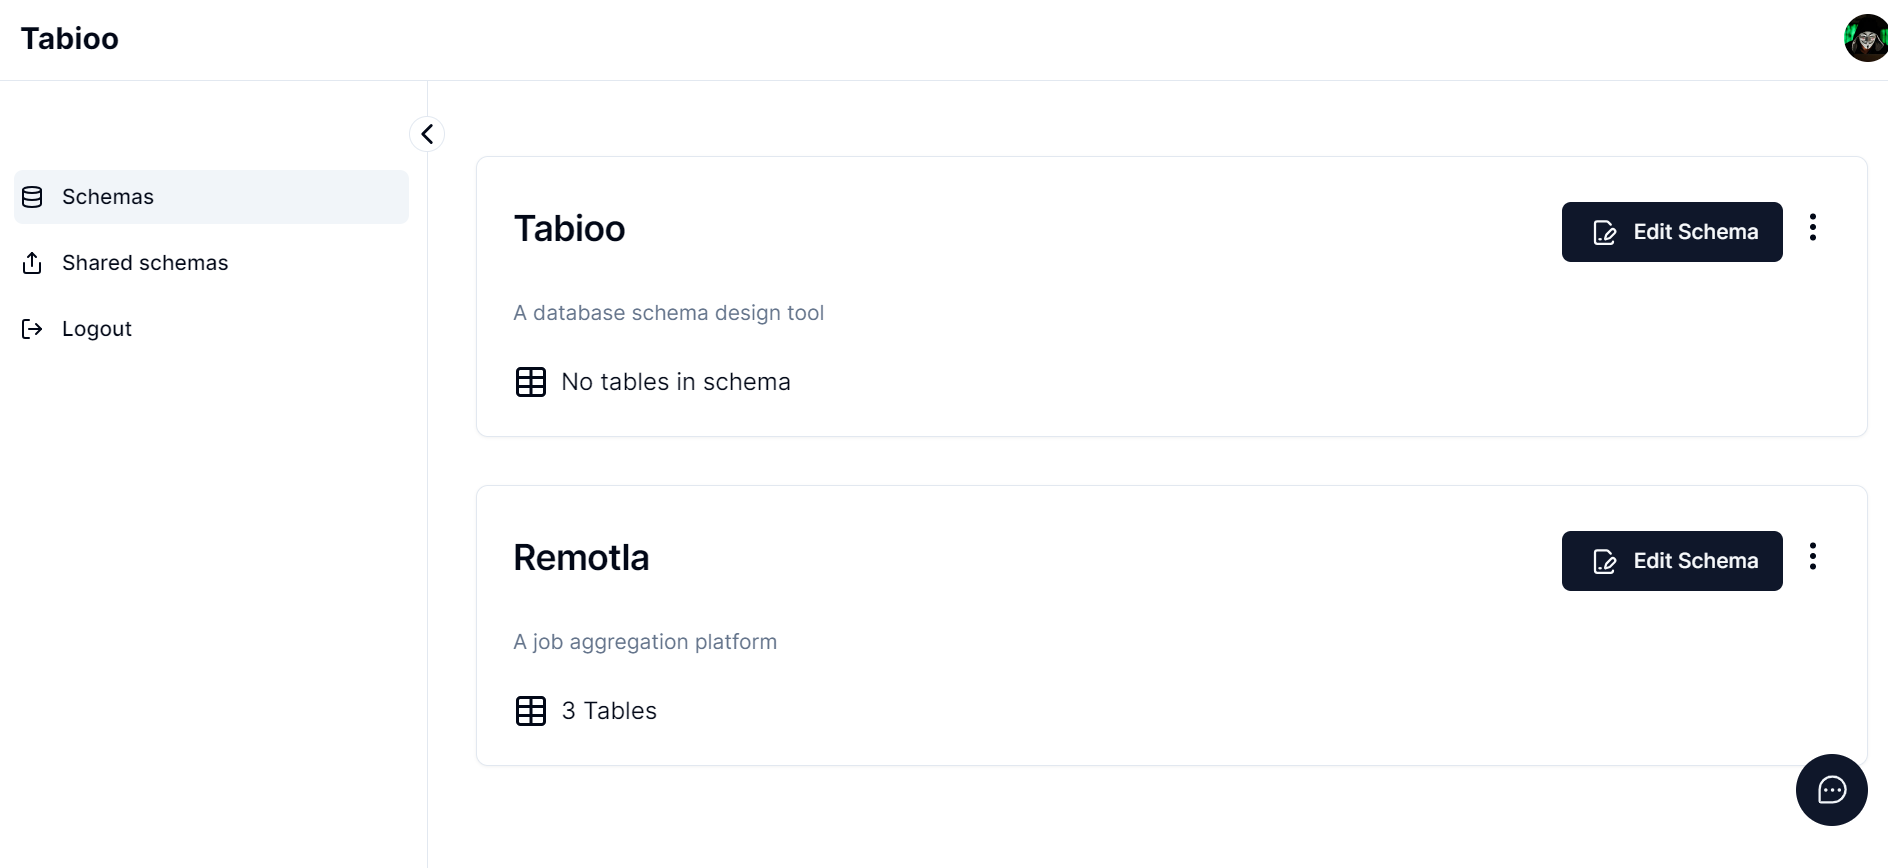The height and width of the screenshot is (868, 1888).
Task: Open the Tabioo schema card title
Action: (569, 229)
